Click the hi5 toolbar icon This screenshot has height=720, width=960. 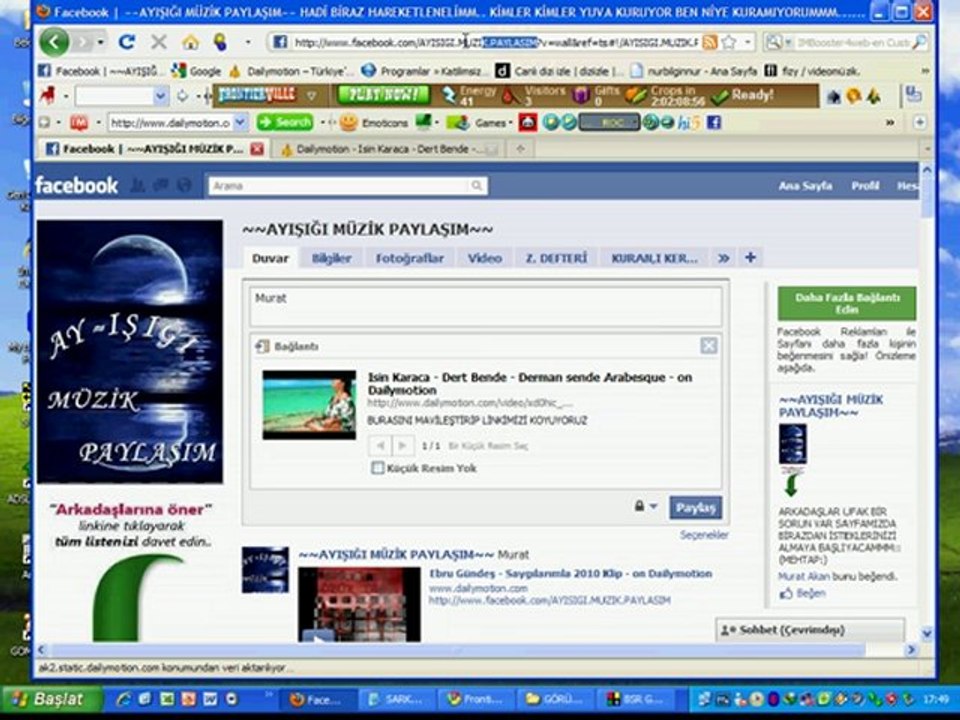click(x=689, y=122)
